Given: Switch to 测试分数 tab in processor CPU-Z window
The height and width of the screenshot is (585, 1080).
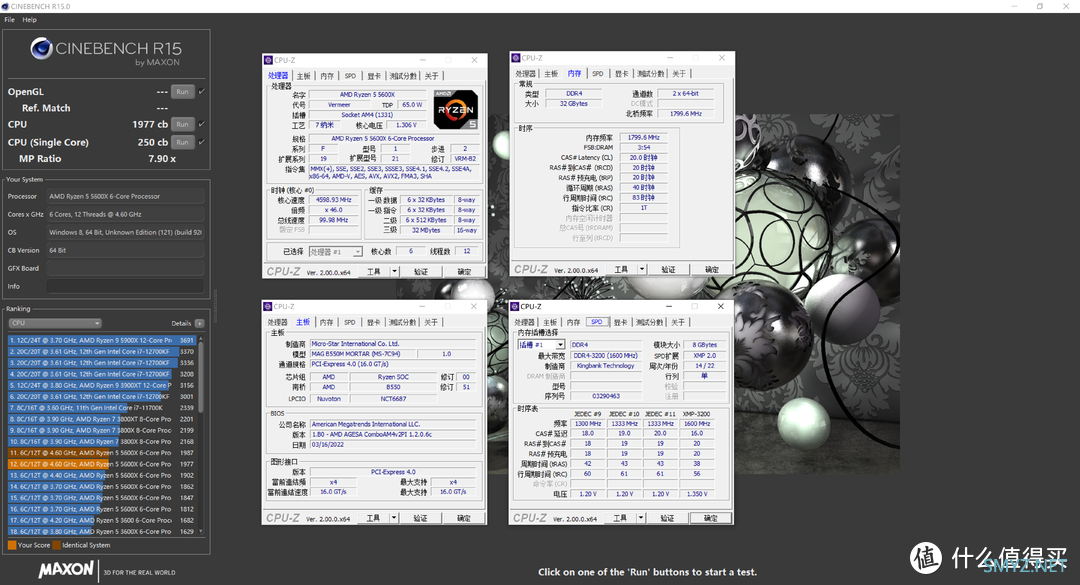Looking at the screenshot, I should [x=403, y=76].
